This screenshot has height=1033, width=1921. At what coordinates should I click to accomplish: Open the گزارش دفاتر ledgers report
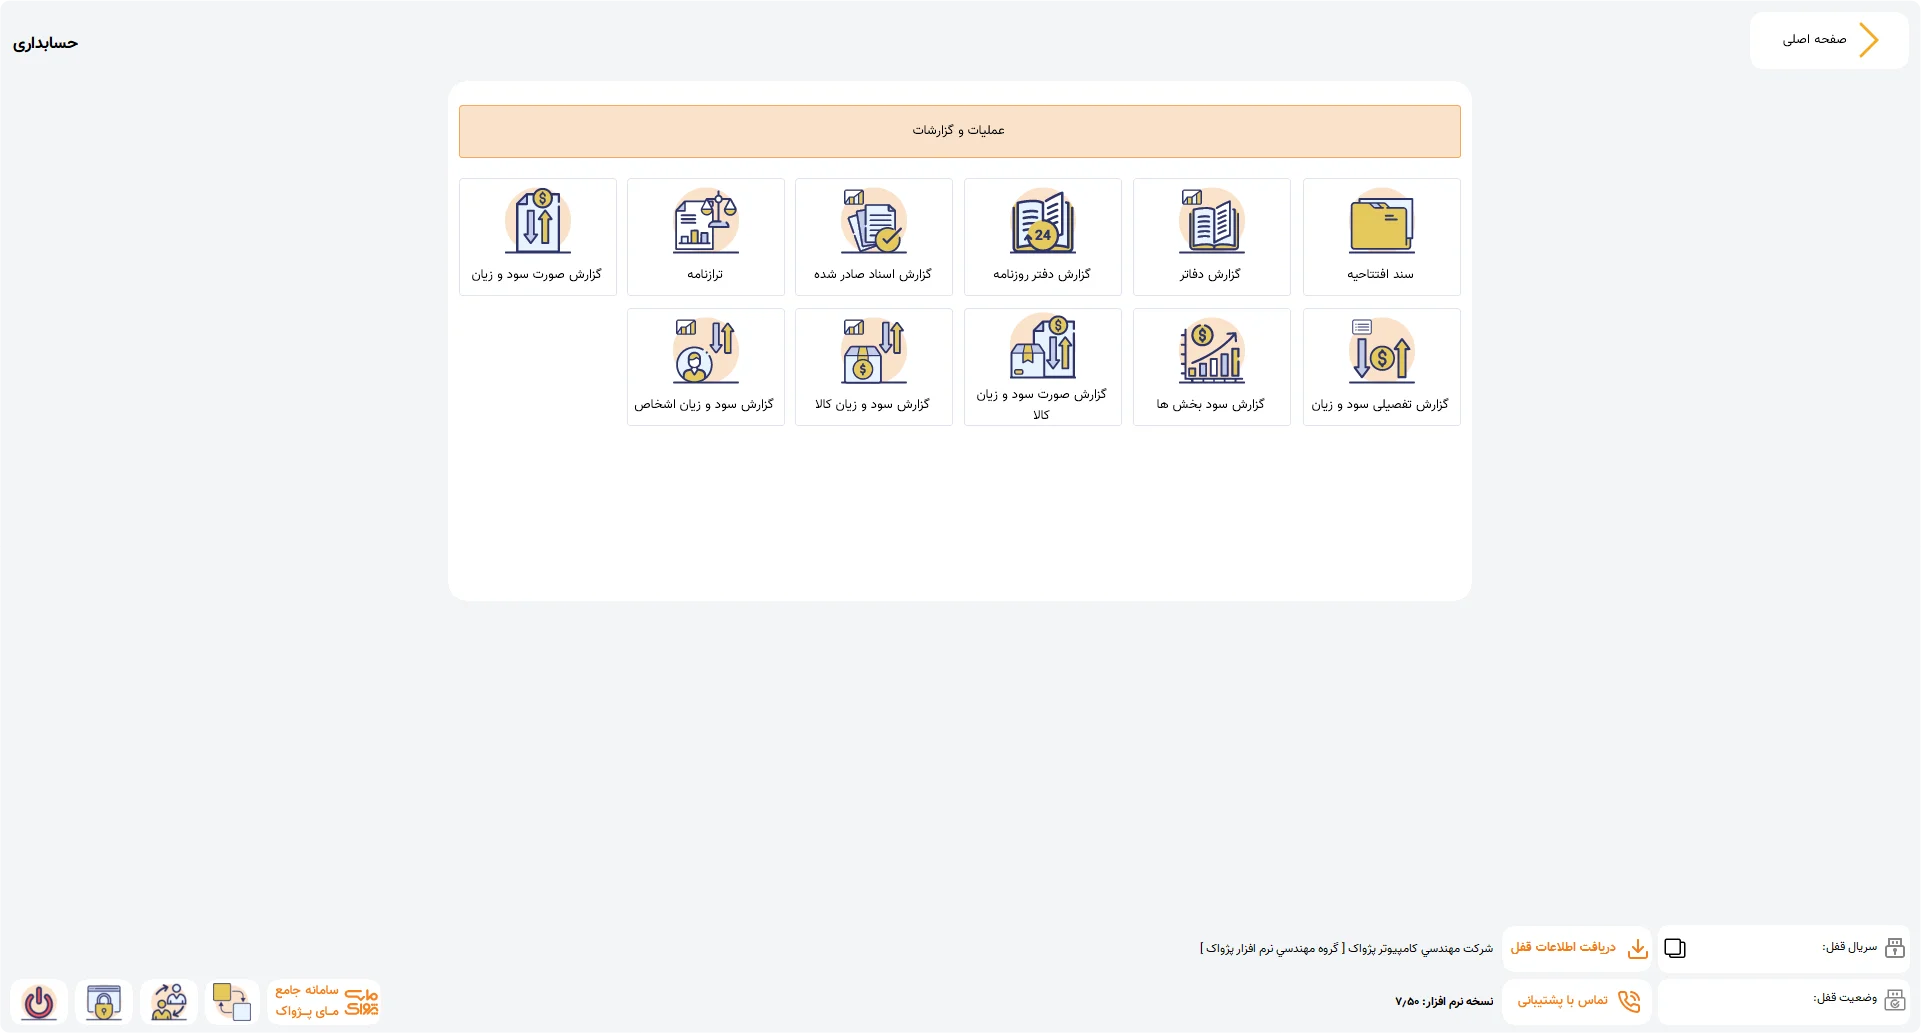[x=1211, y=237]
